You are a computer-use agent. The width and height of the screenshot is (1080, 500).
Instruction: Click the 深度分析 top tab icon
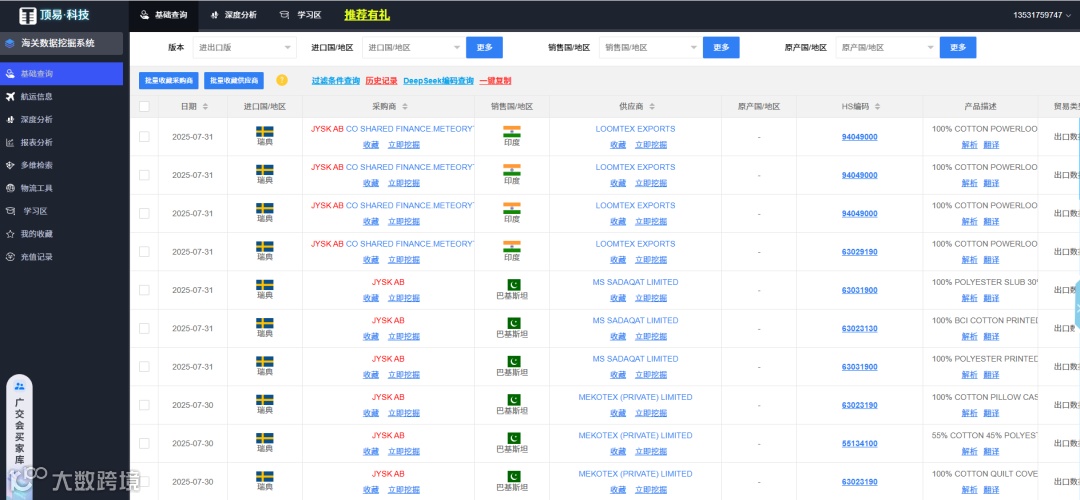tap(215, 14)
